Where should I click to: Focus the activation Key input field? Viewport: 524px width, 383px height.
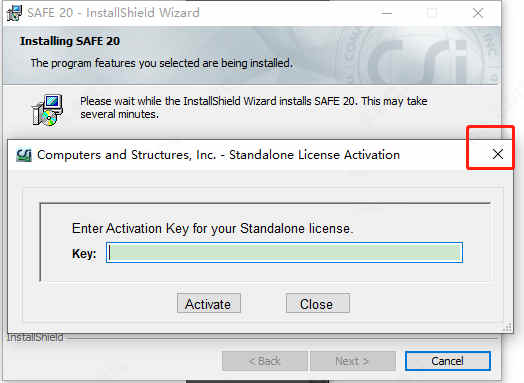click(x=284, y=253)
